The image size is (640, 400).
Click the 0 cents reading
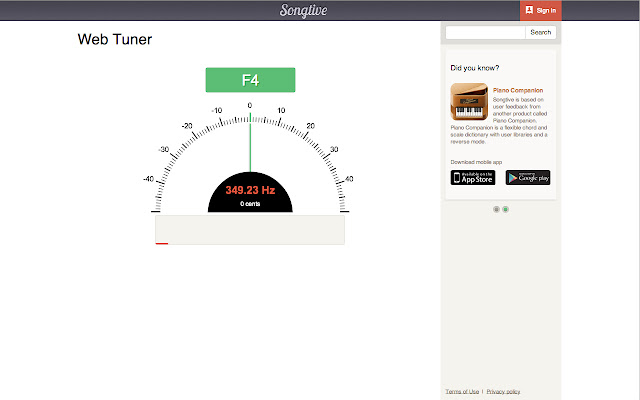[250, 204]
